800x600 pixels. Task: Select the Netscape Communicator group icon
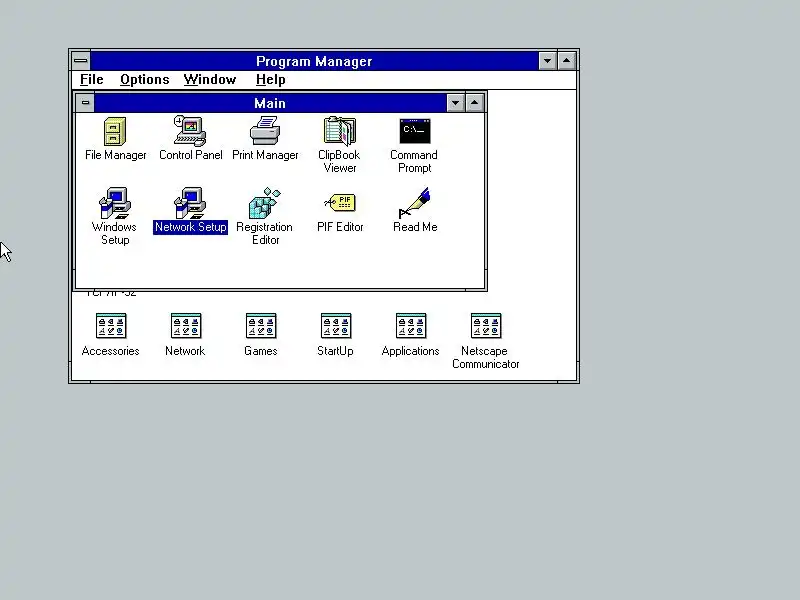(x=486, y=326)
